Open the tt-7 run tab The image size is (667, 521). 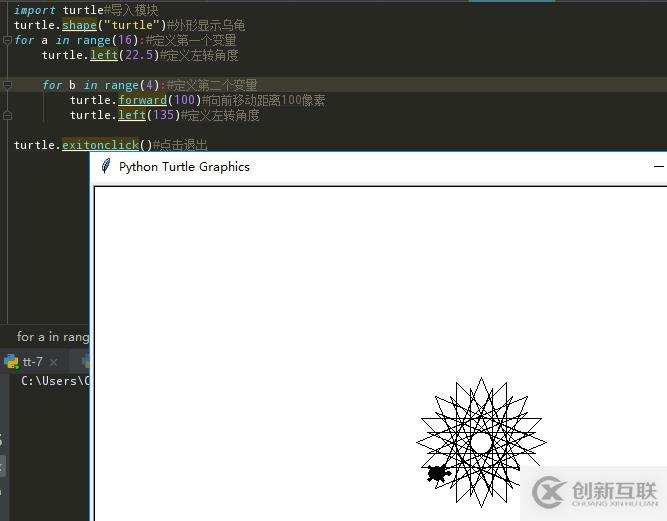tap(32, 362)
